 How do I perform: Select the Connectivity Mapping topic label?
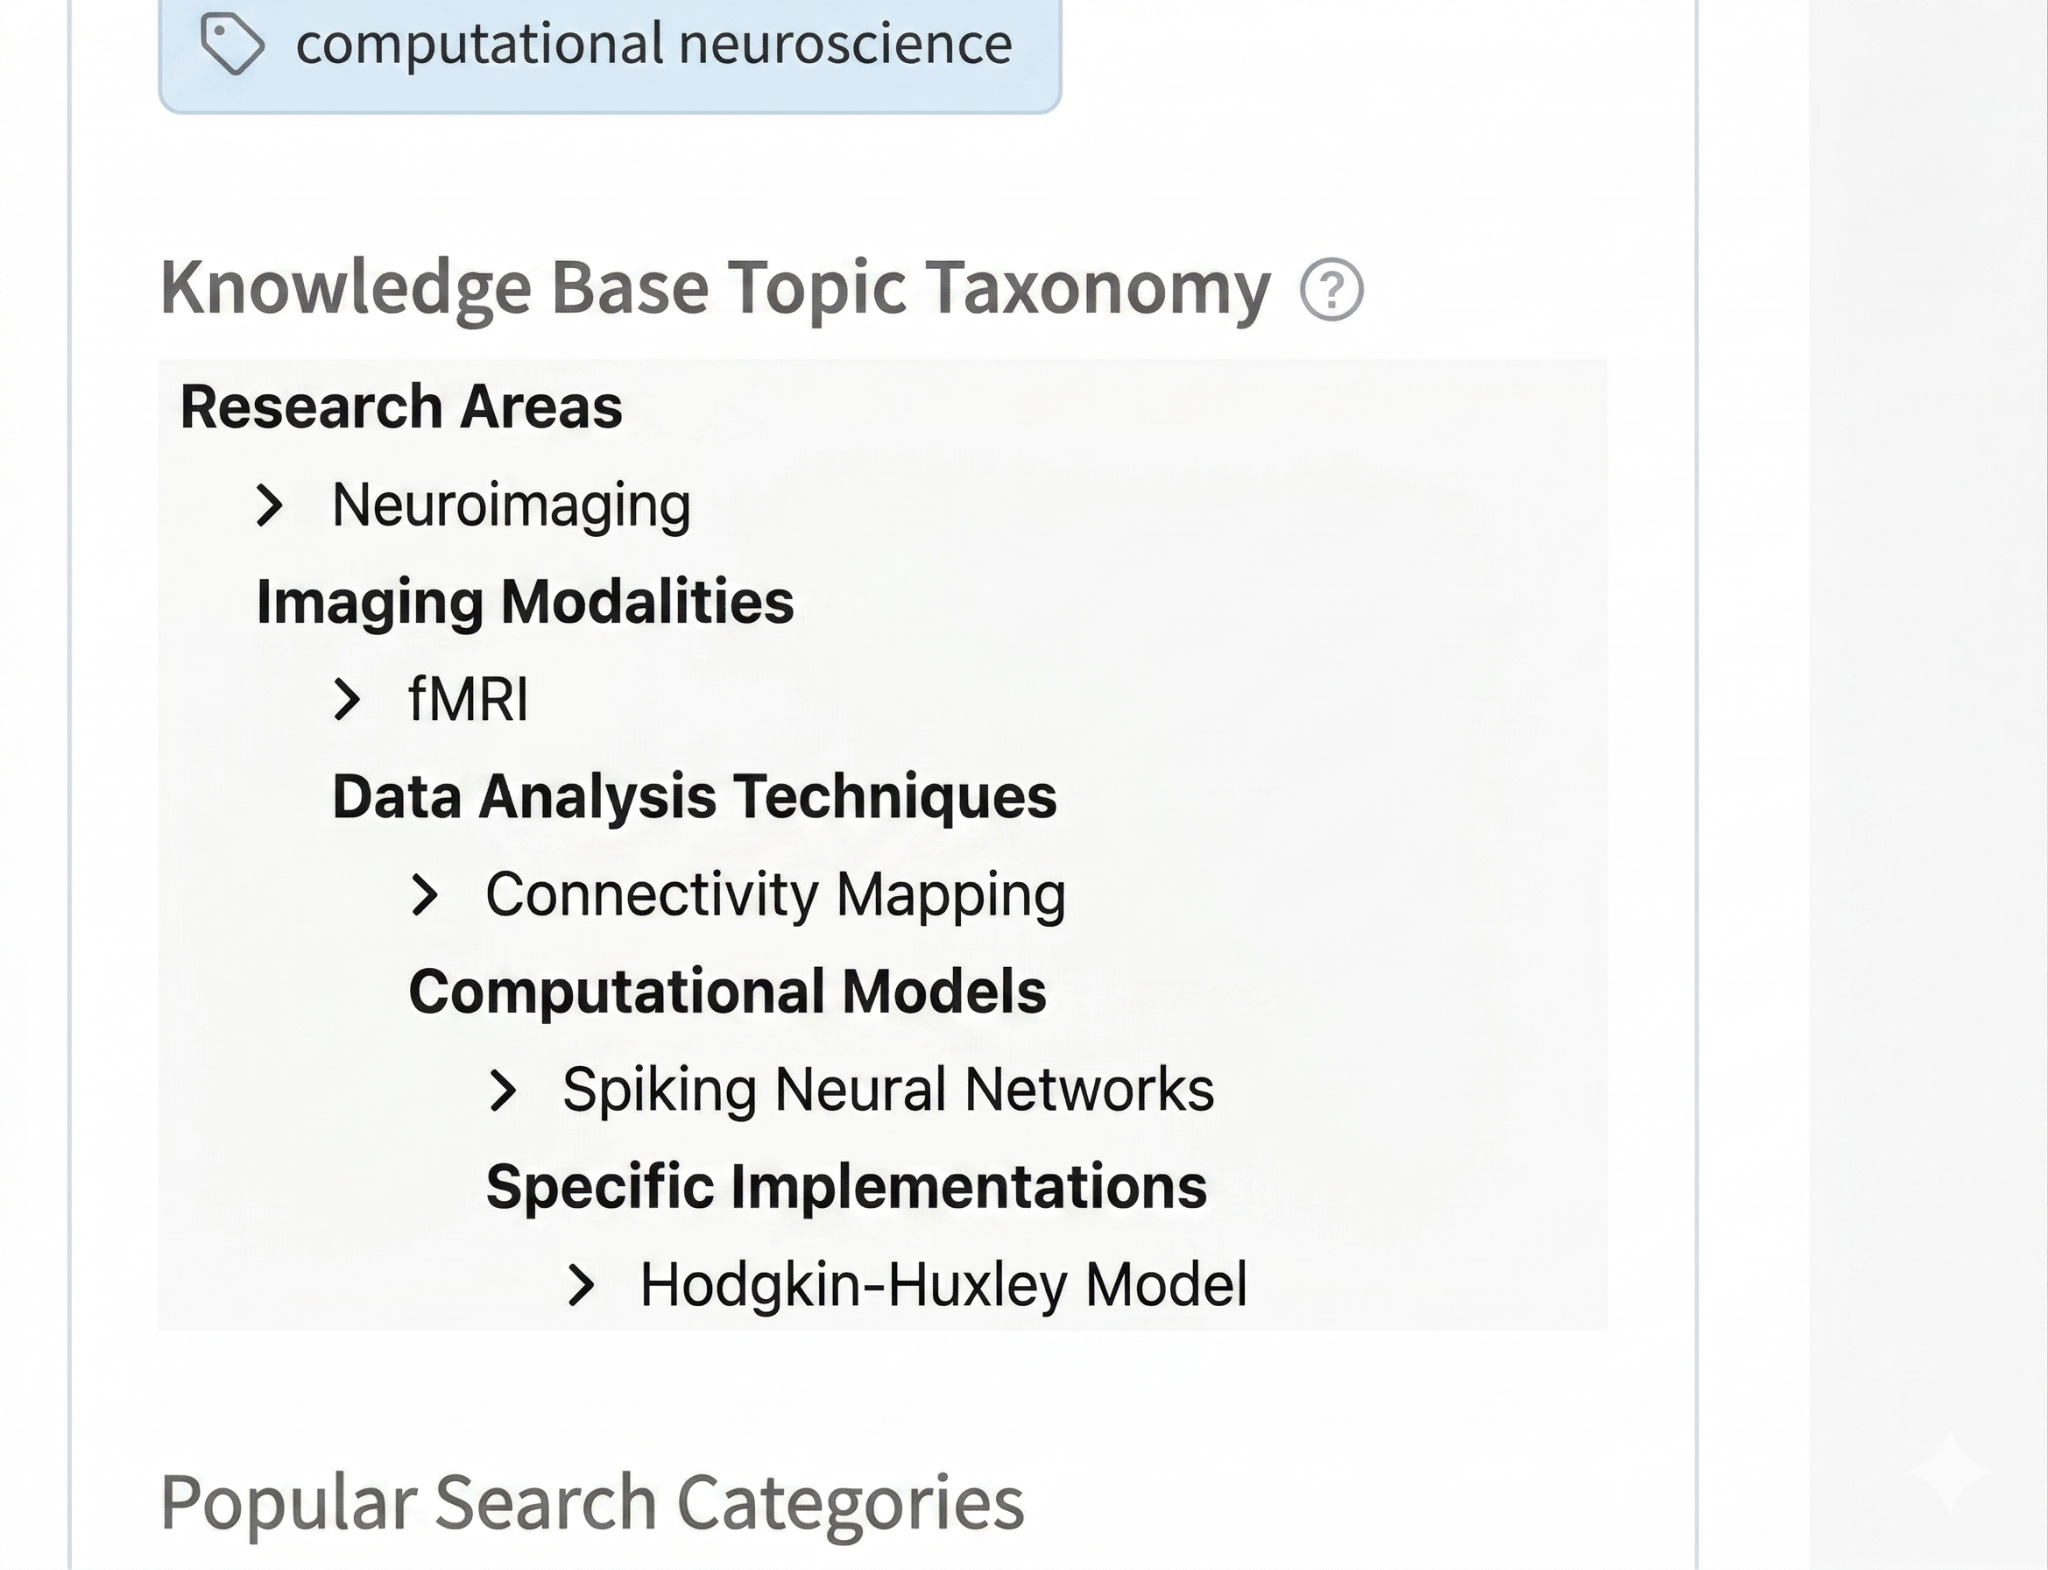tap(775, 895)
